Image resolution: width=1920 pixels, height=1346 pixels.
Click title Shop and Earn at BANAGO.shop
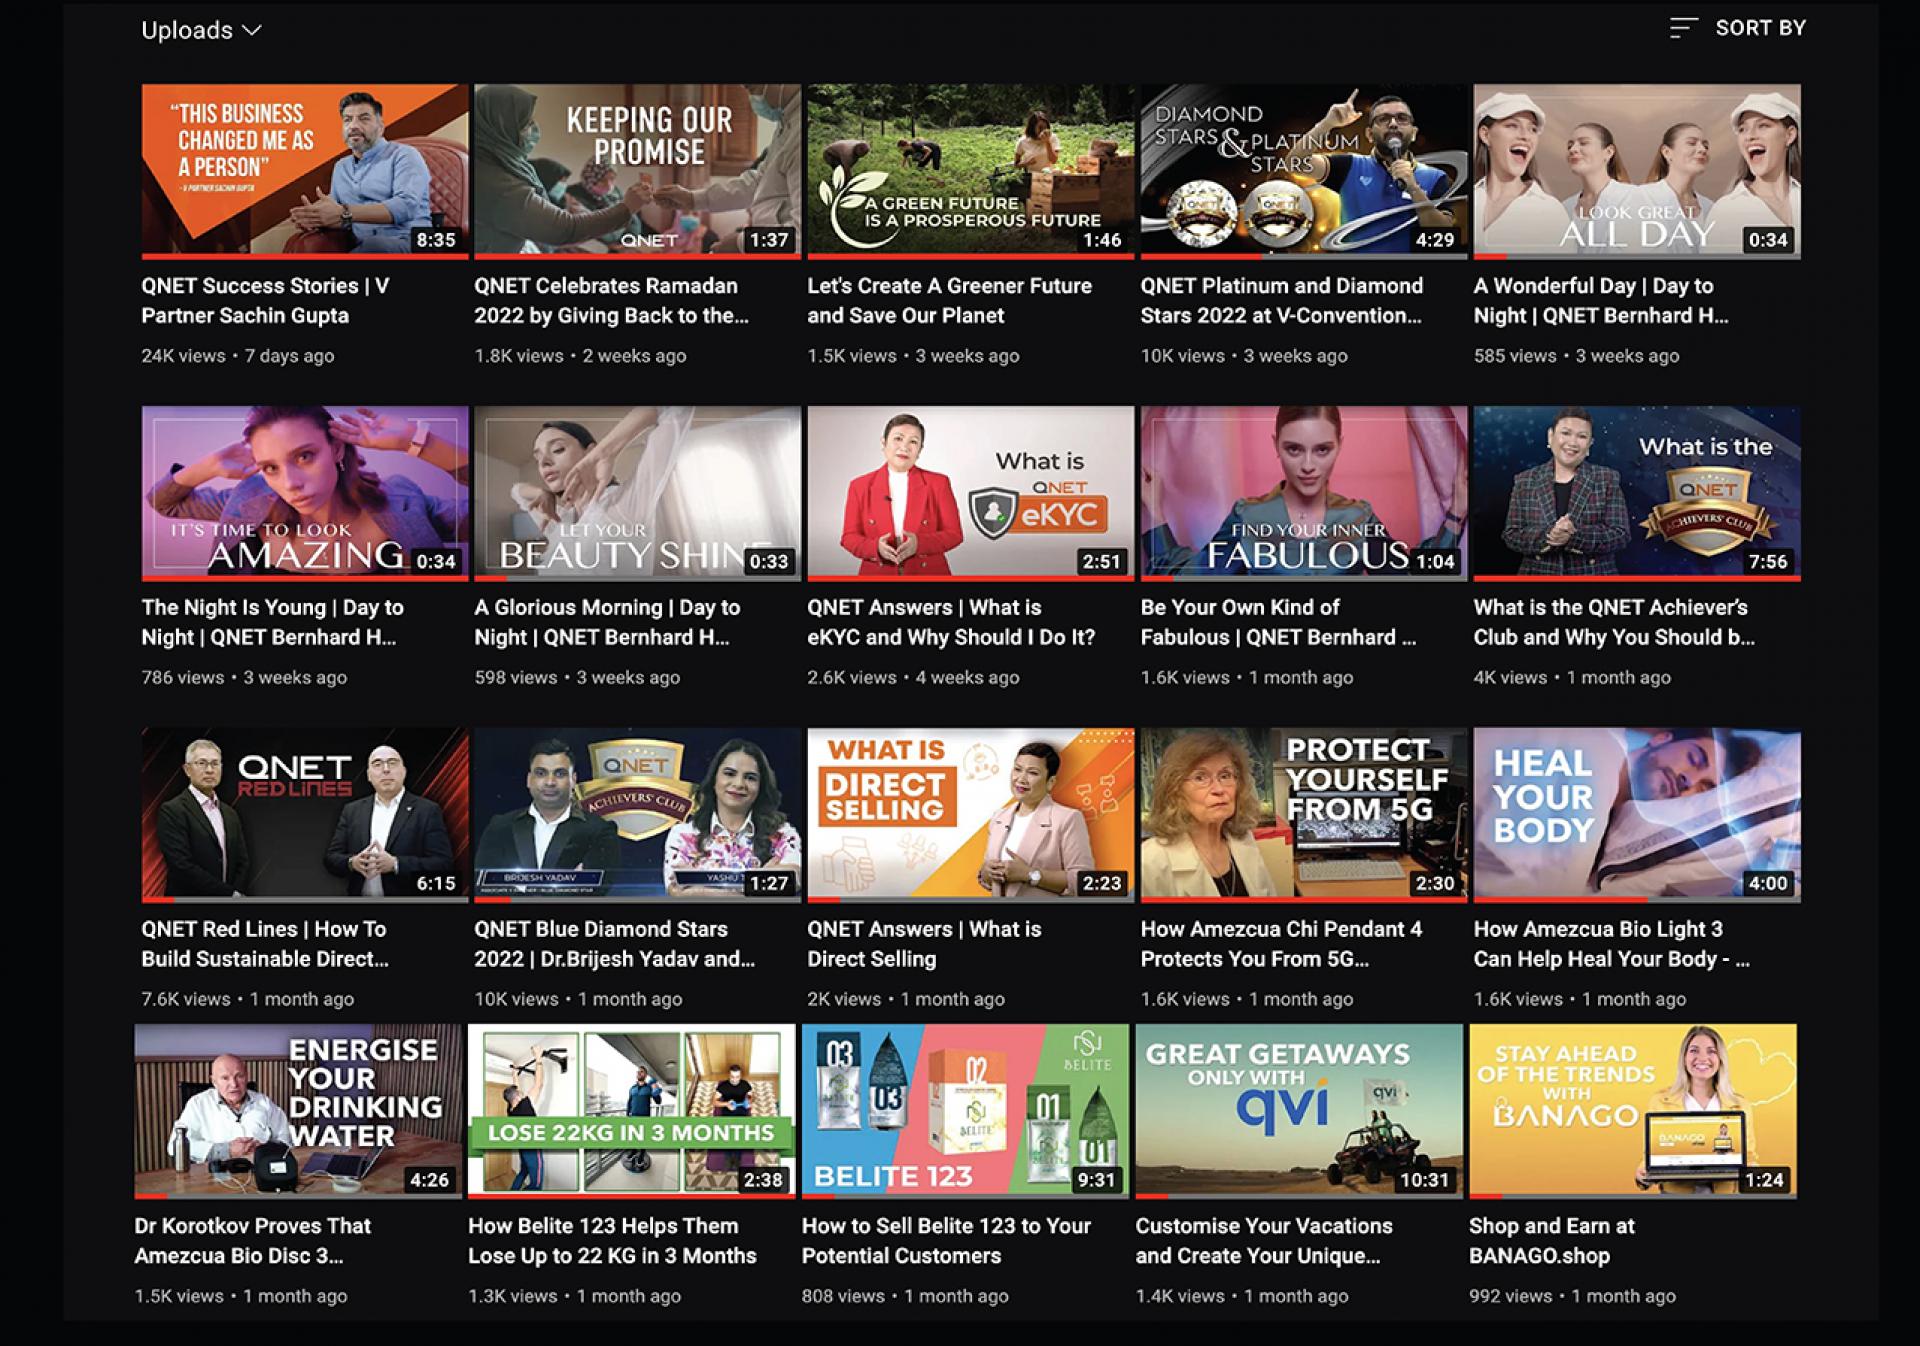(1552, 1241)
